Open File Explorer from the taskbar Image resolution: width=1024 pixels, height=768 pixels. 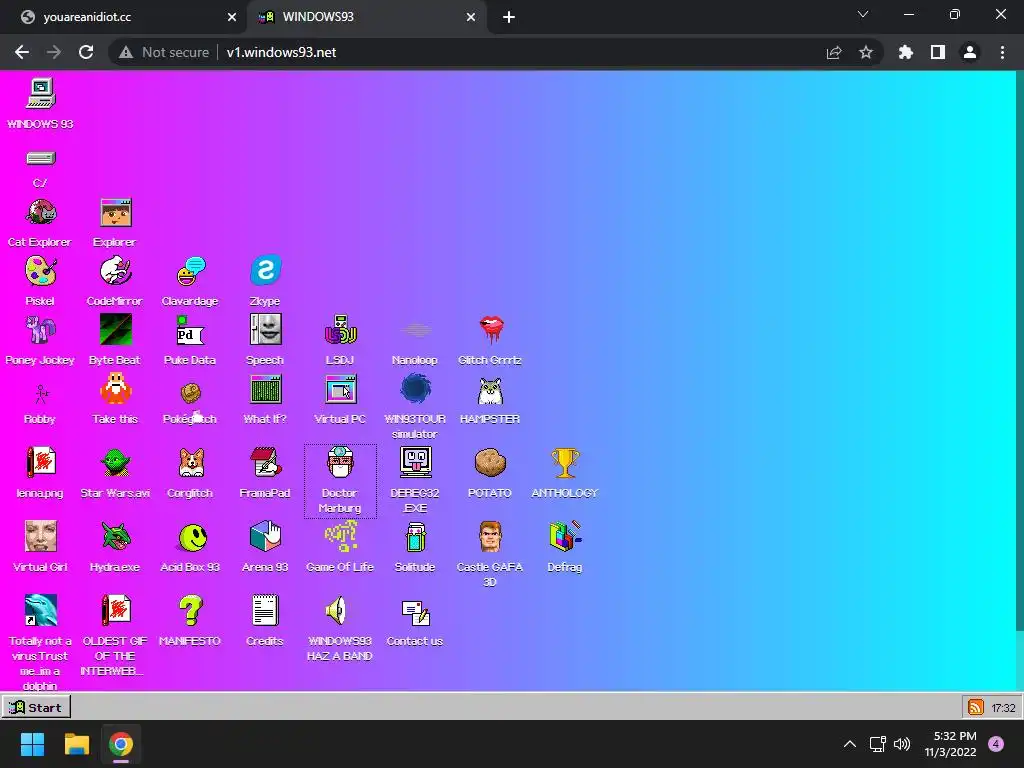76,744
